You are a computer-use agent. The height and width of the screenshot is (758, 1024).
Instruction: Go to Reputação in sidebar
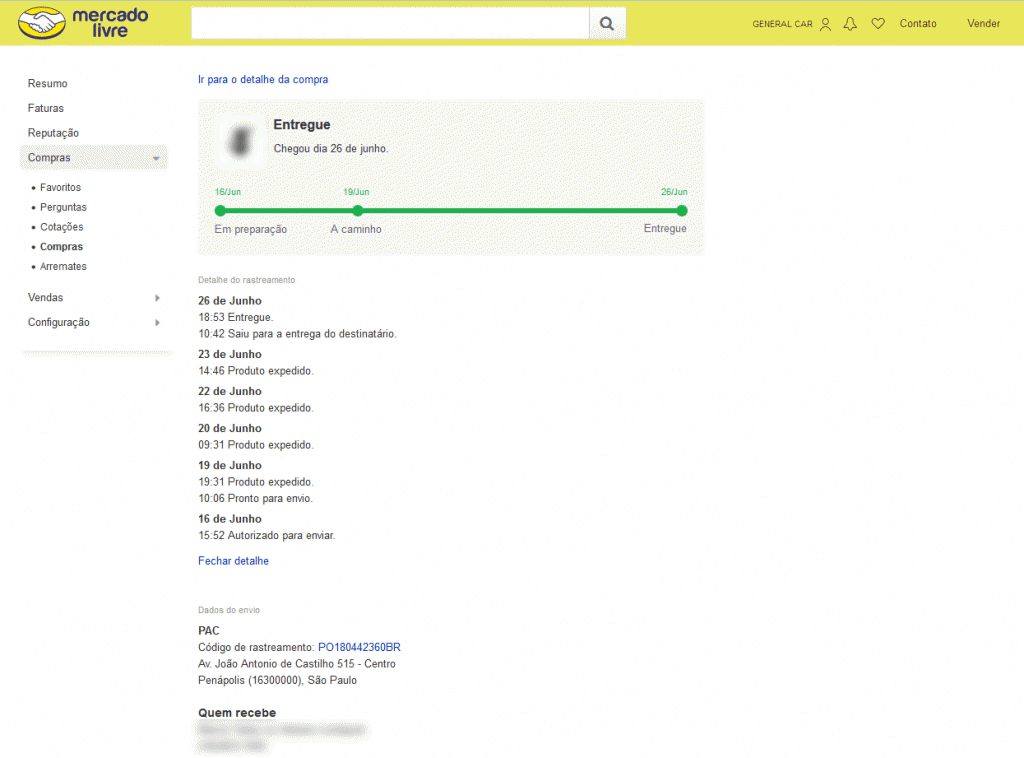point(53,133)
